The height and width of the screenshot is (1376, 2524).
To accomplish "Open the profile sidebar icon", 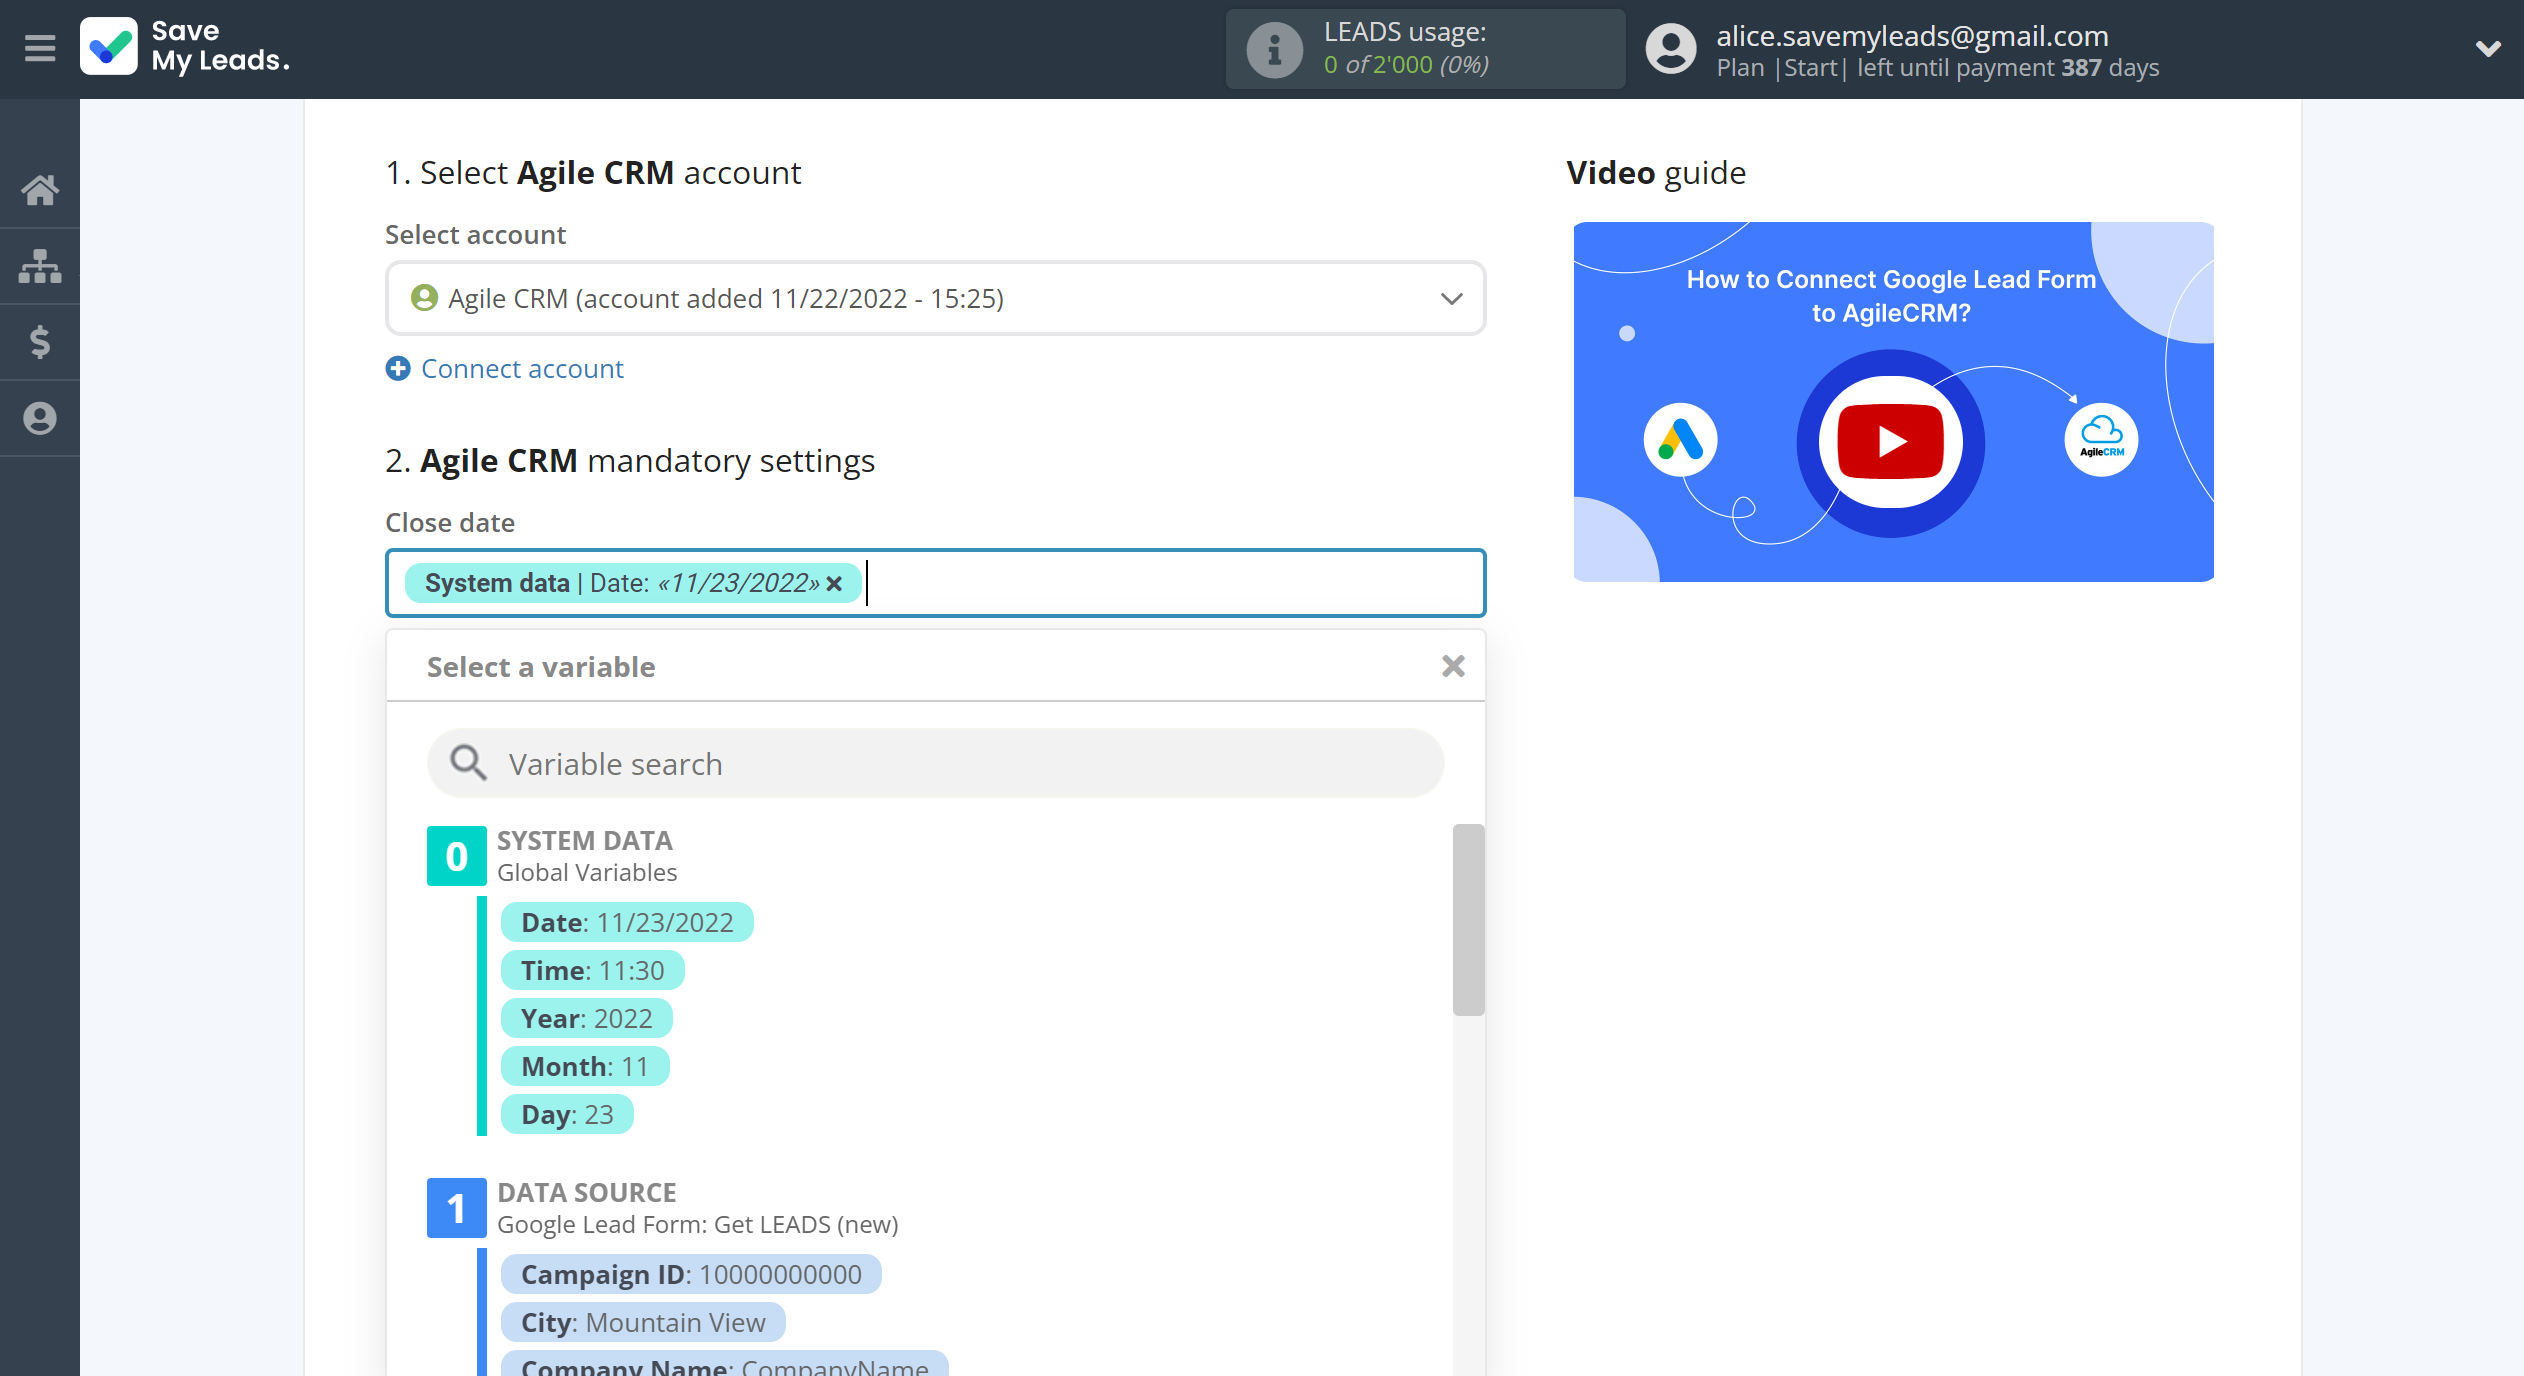I will click(40, 418).
